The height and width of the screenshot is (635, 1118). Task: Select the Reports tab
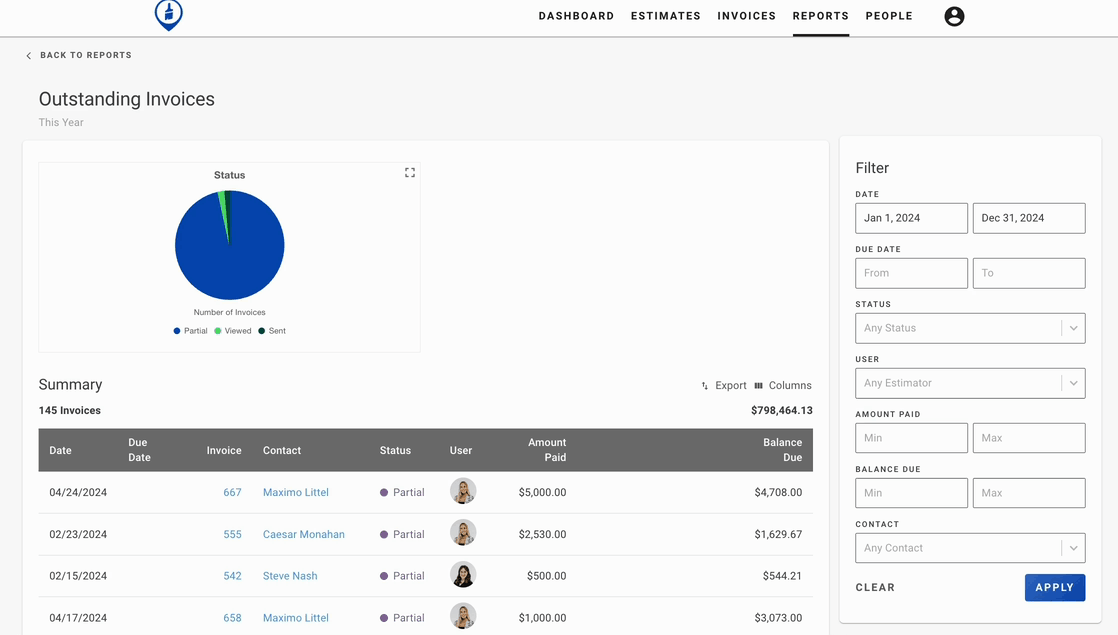[x=821, y=16]
